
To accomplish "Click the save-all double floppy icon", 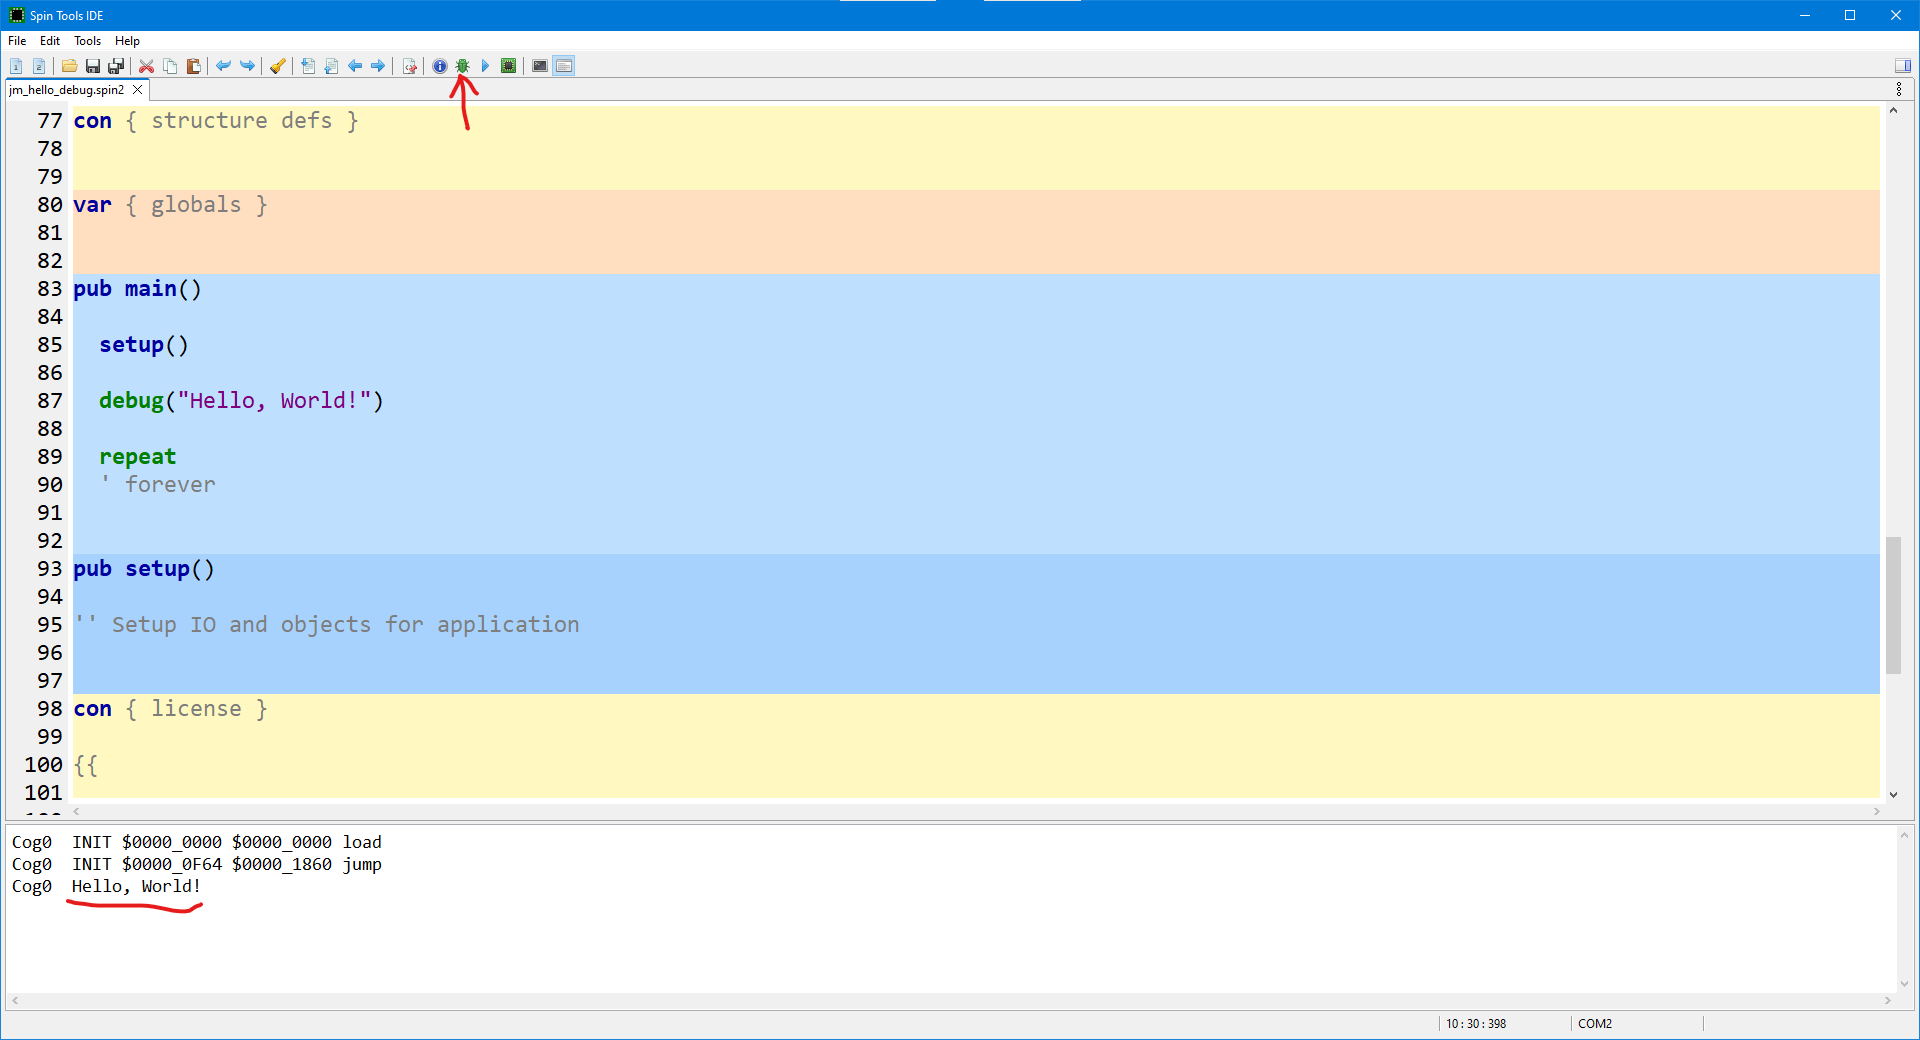I will pyautogui.click(x=116, y=66).
